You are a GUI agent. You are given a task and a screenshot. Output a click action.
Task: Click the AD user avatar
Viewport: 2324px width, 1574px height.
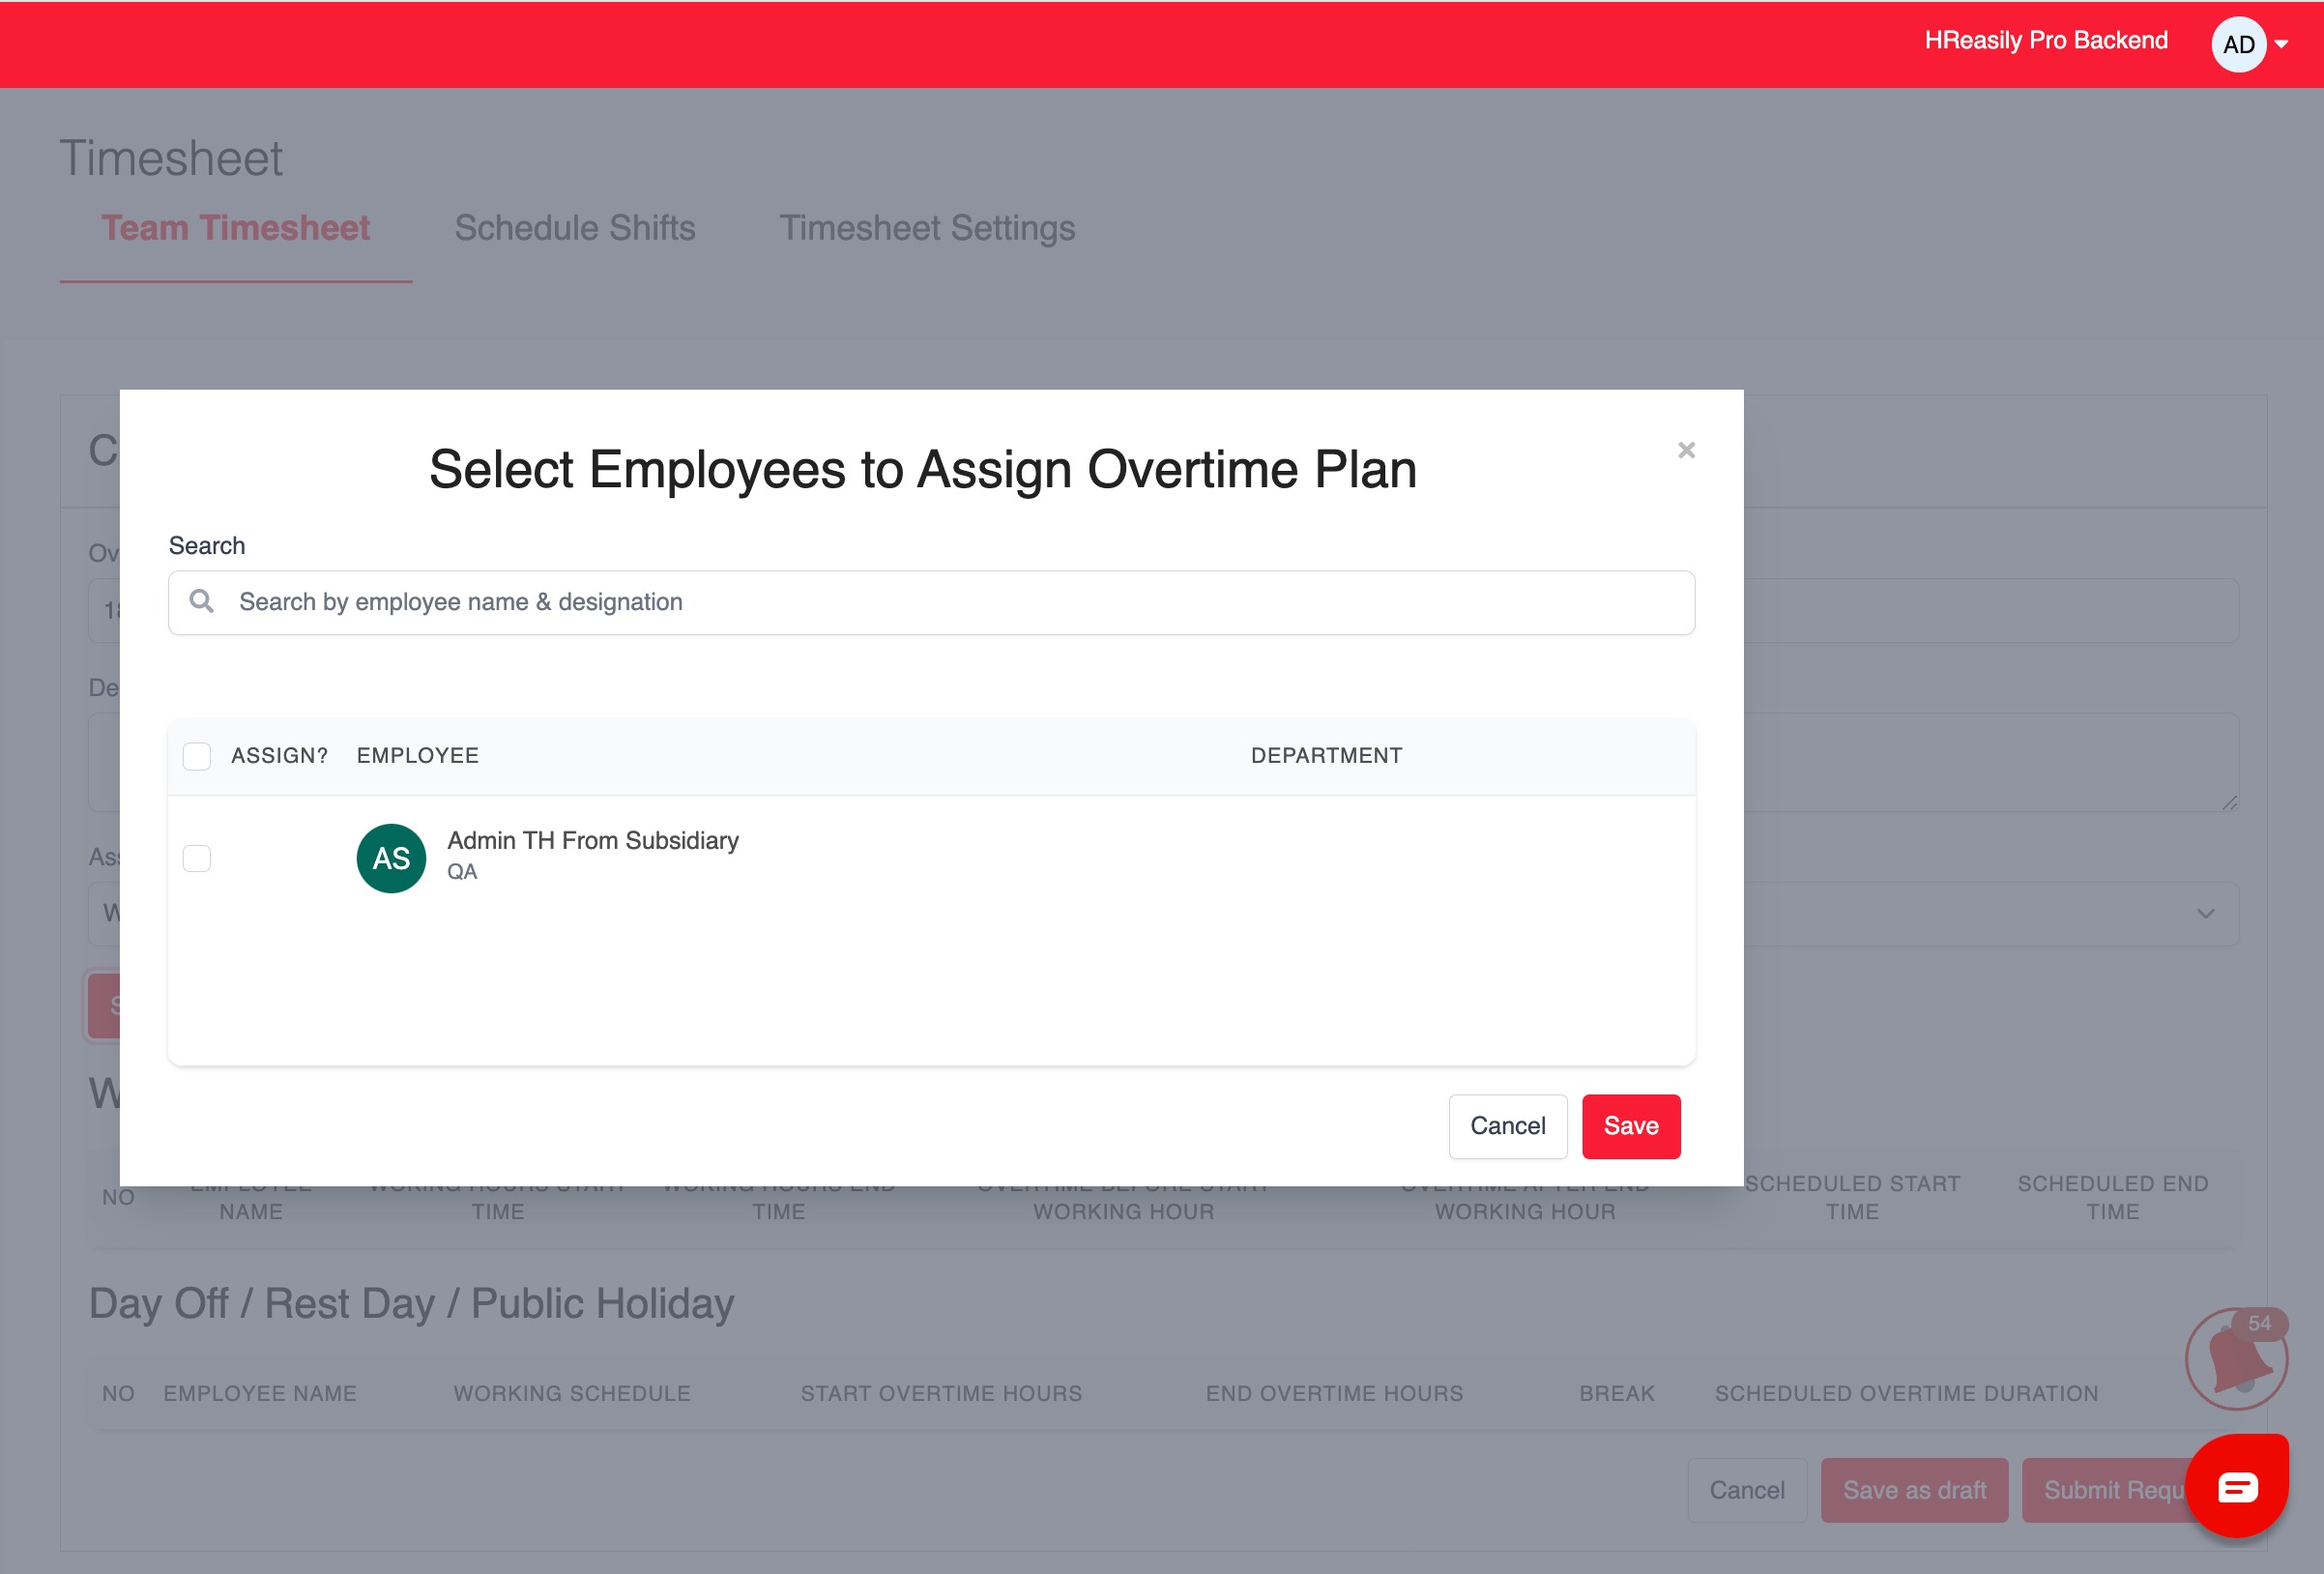(2238, 45)
